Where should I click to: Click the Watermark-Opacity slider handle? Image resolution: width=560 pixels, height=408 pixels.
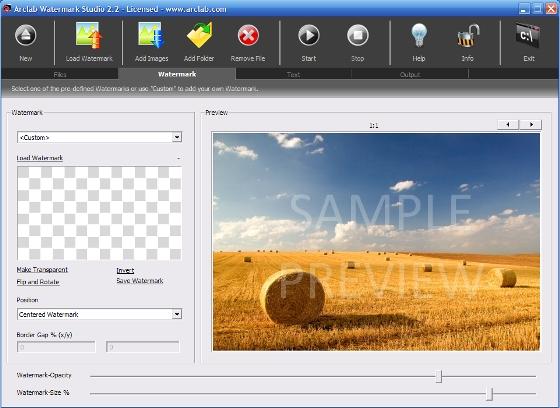coord(439,376)
